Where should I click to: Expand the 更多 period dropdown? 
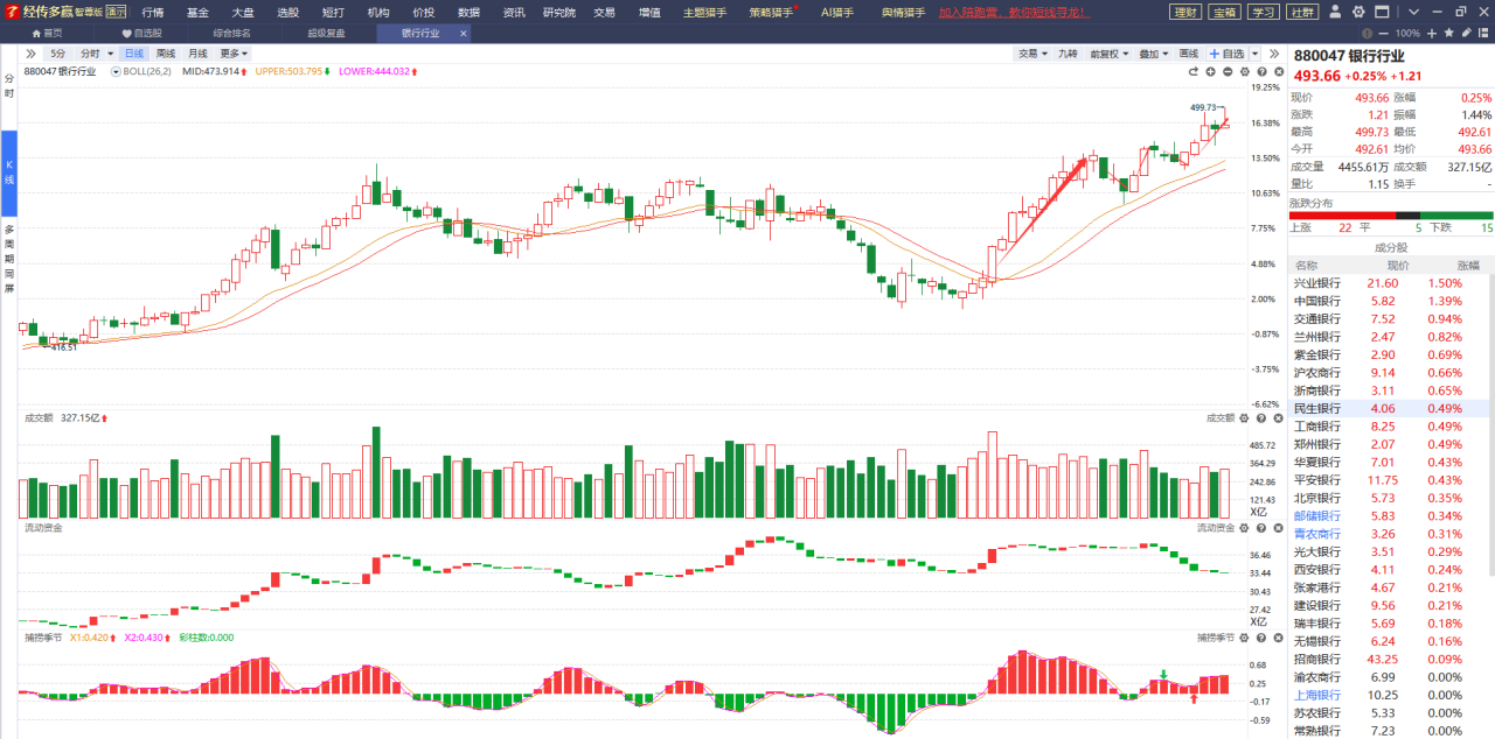pos(234,53)
